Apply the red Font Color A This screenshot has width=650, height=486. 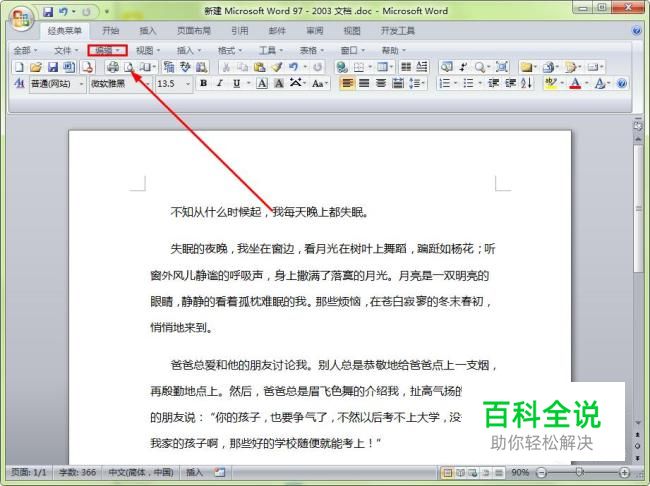point(575,84)
